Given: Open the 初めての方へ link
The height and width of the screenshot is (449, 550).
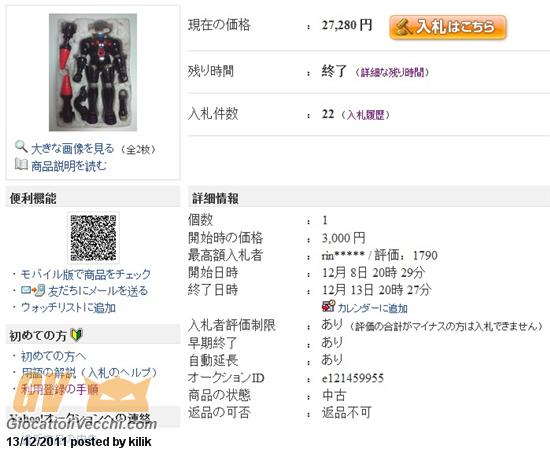Looking at the screenshot, I should 53,356.
